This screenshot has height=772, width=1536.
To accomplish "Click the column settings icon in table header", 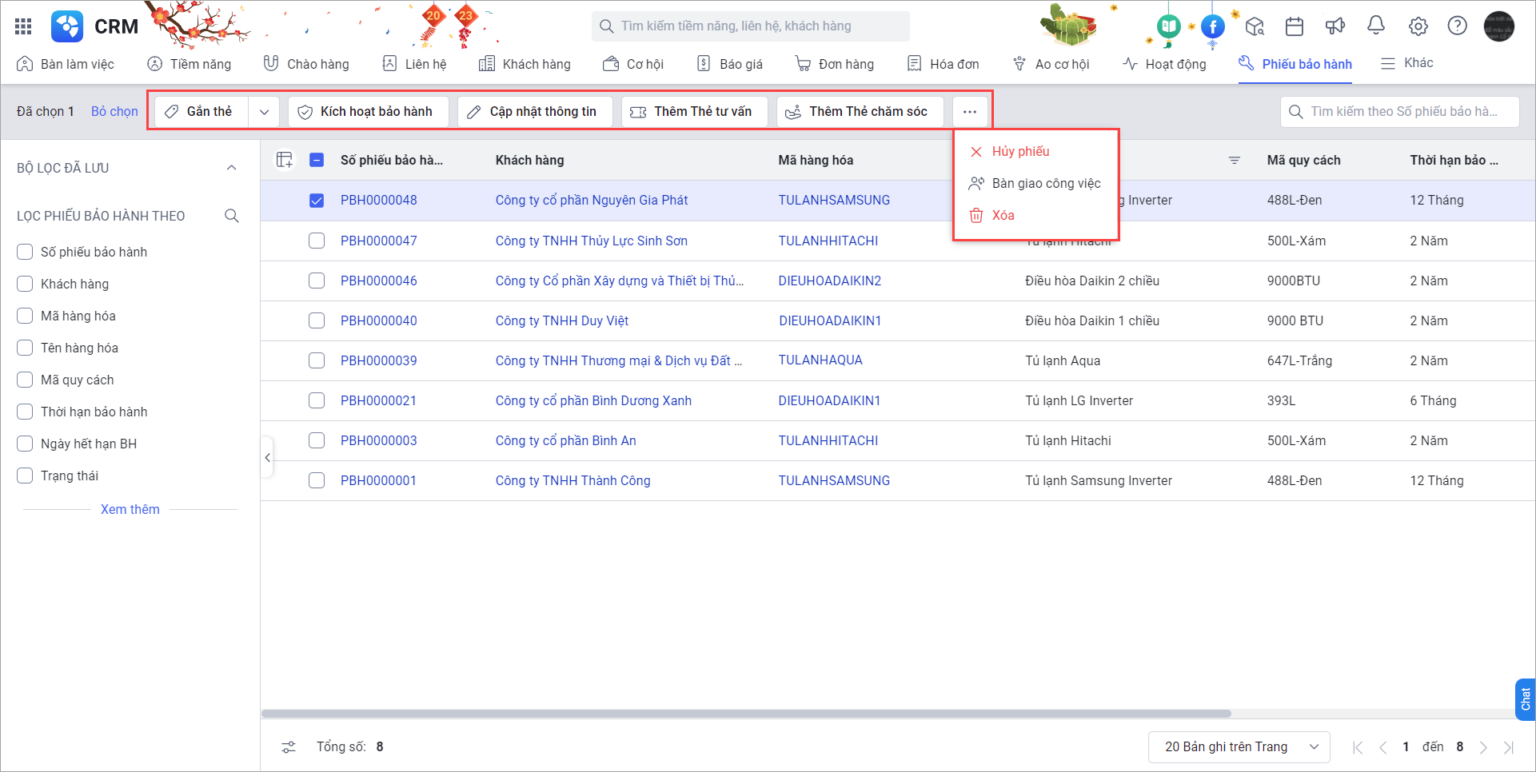I will (x=285, y=160).
